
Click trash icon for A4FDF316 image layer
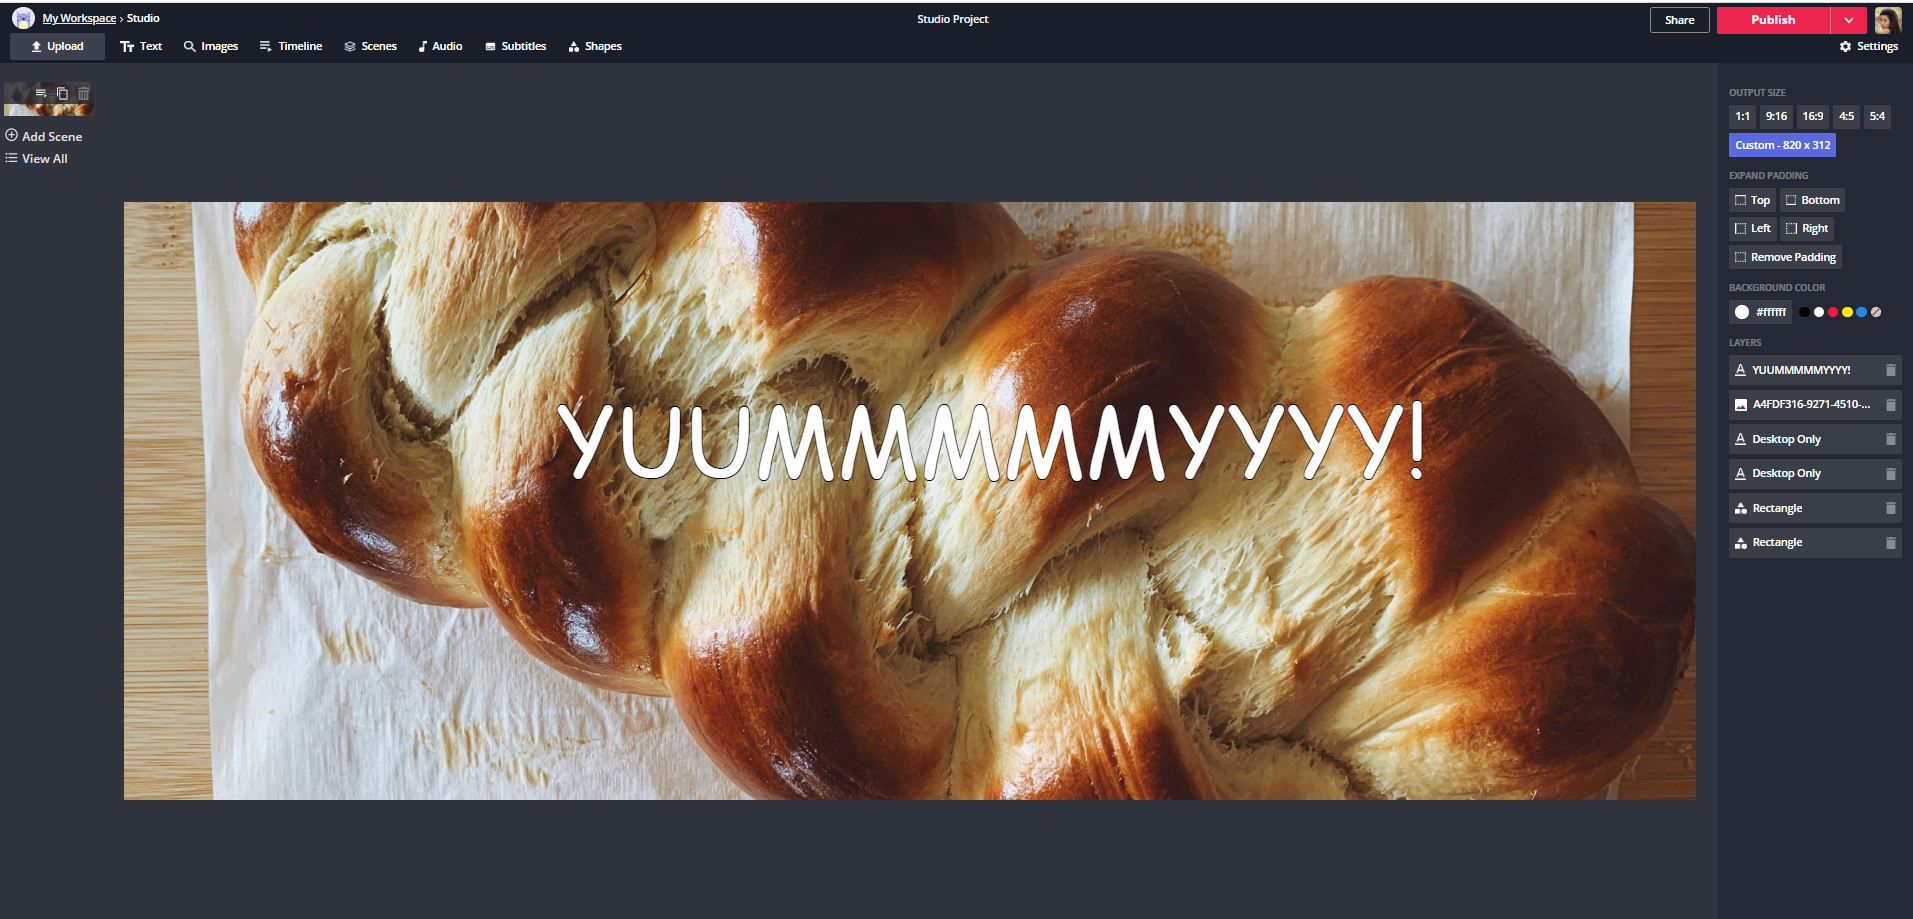point(1890,405)
